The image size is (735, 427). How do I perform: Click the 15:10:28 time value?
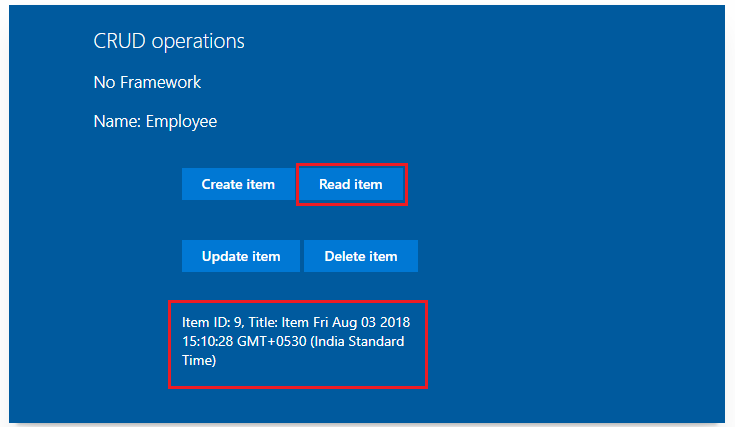pyautogui.click(x=209, y=341)
